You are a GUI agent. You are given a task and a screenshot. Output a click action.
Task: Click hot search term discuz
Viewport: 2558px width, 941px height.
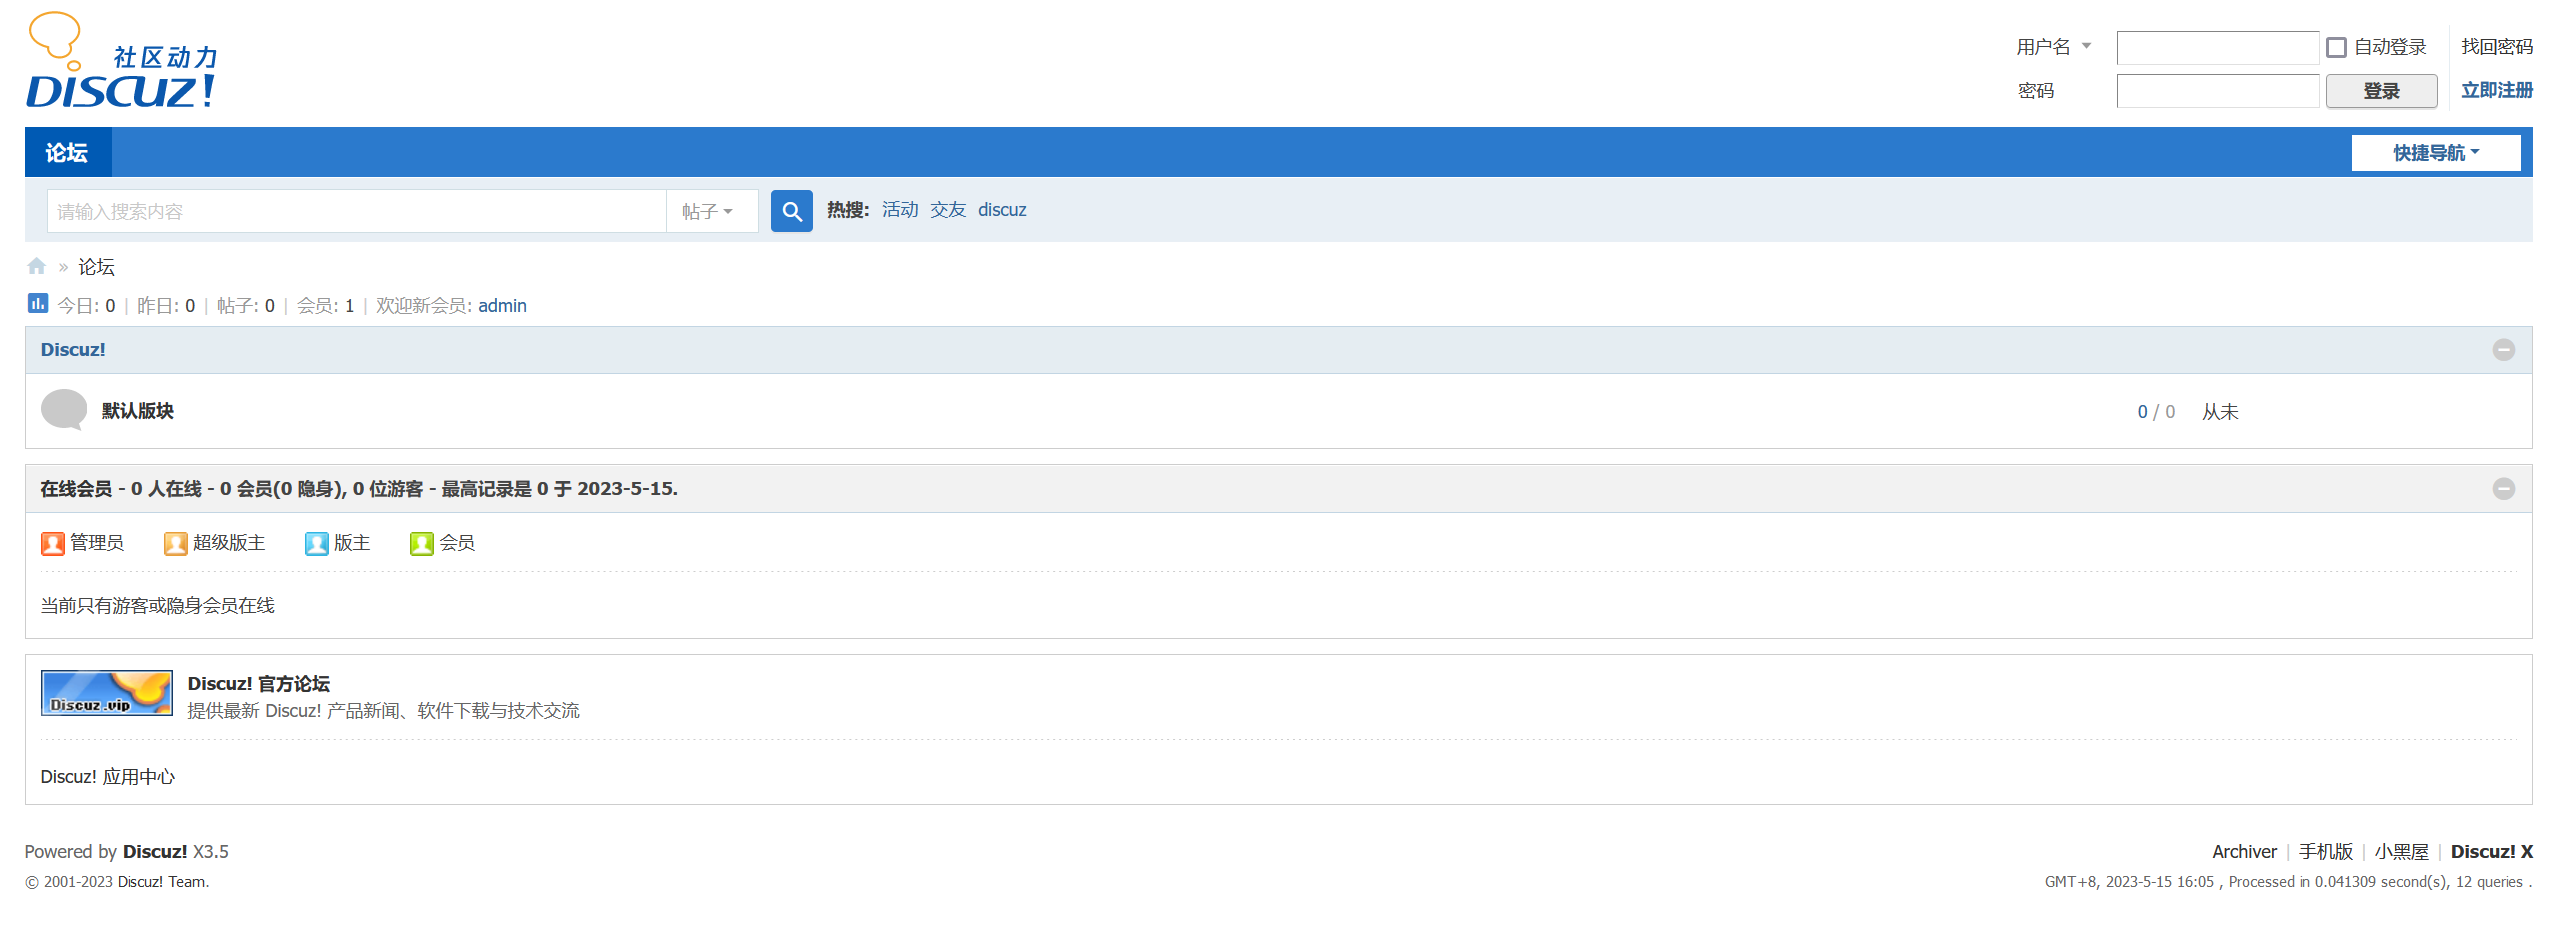1002,210
